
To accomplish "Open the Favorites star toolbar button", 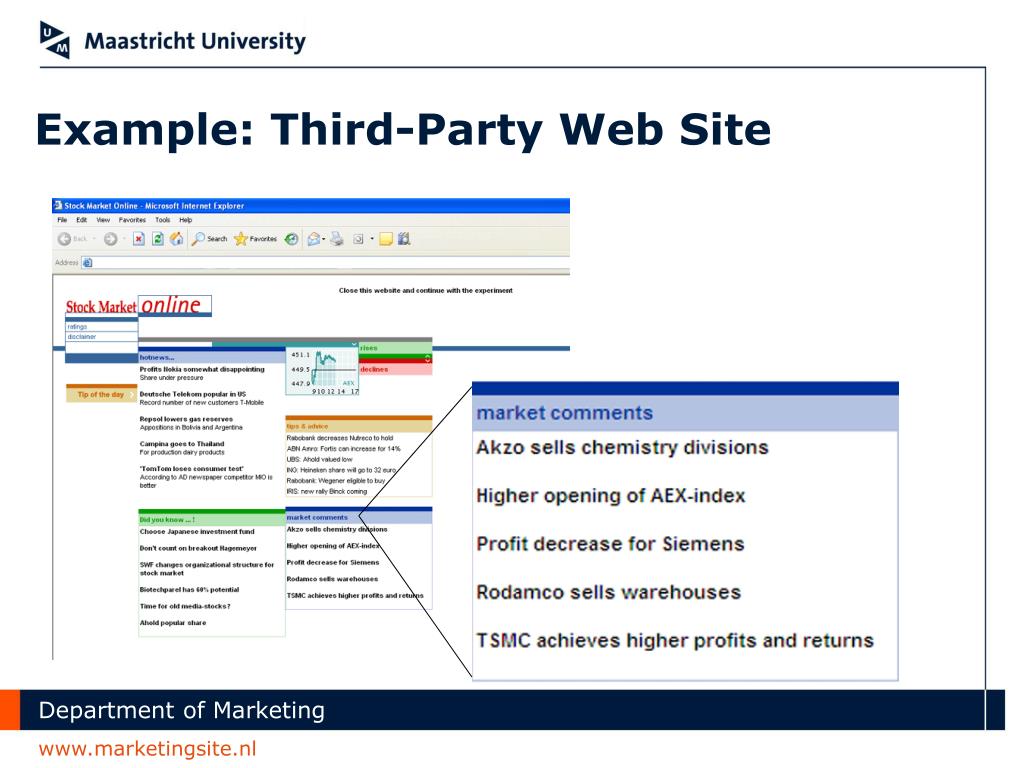I will click(255, 239).
